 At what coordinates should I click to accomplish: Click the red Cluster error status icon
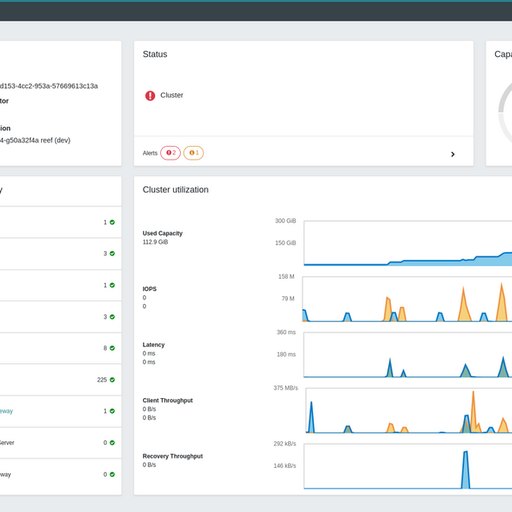point(150,96)
